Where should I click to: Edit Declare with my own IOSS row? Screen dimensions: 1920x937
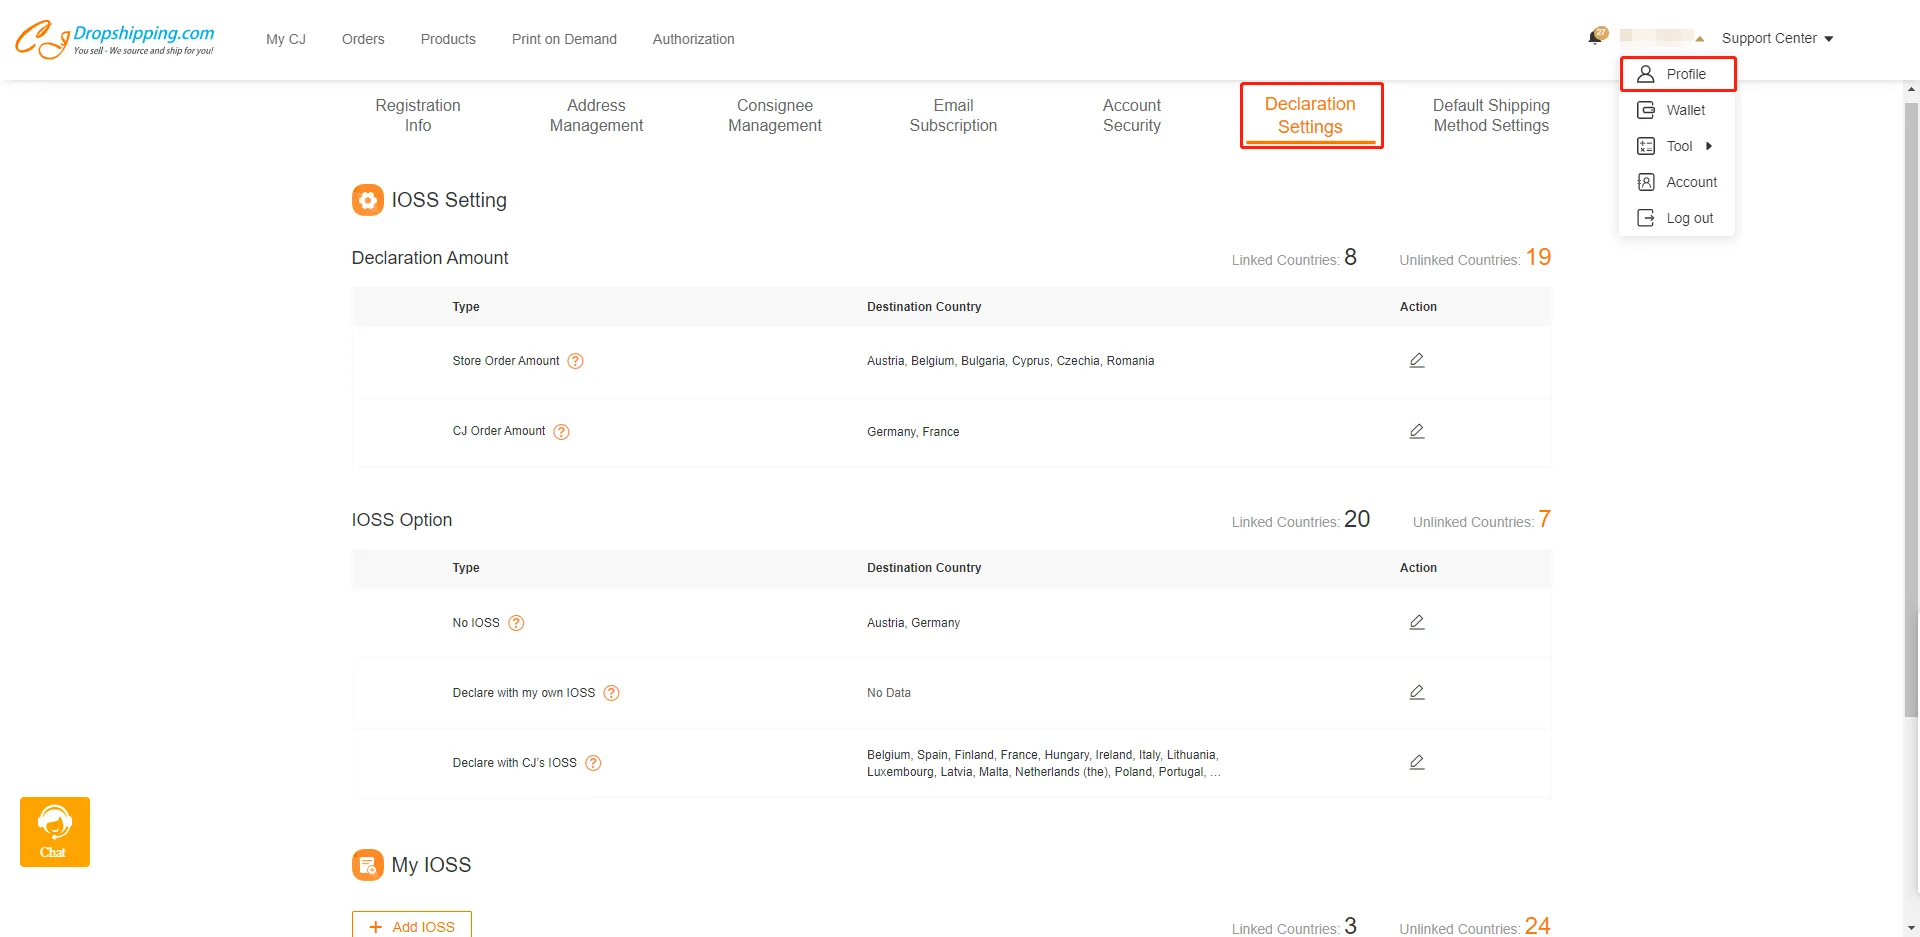(x=1416, y=692)
